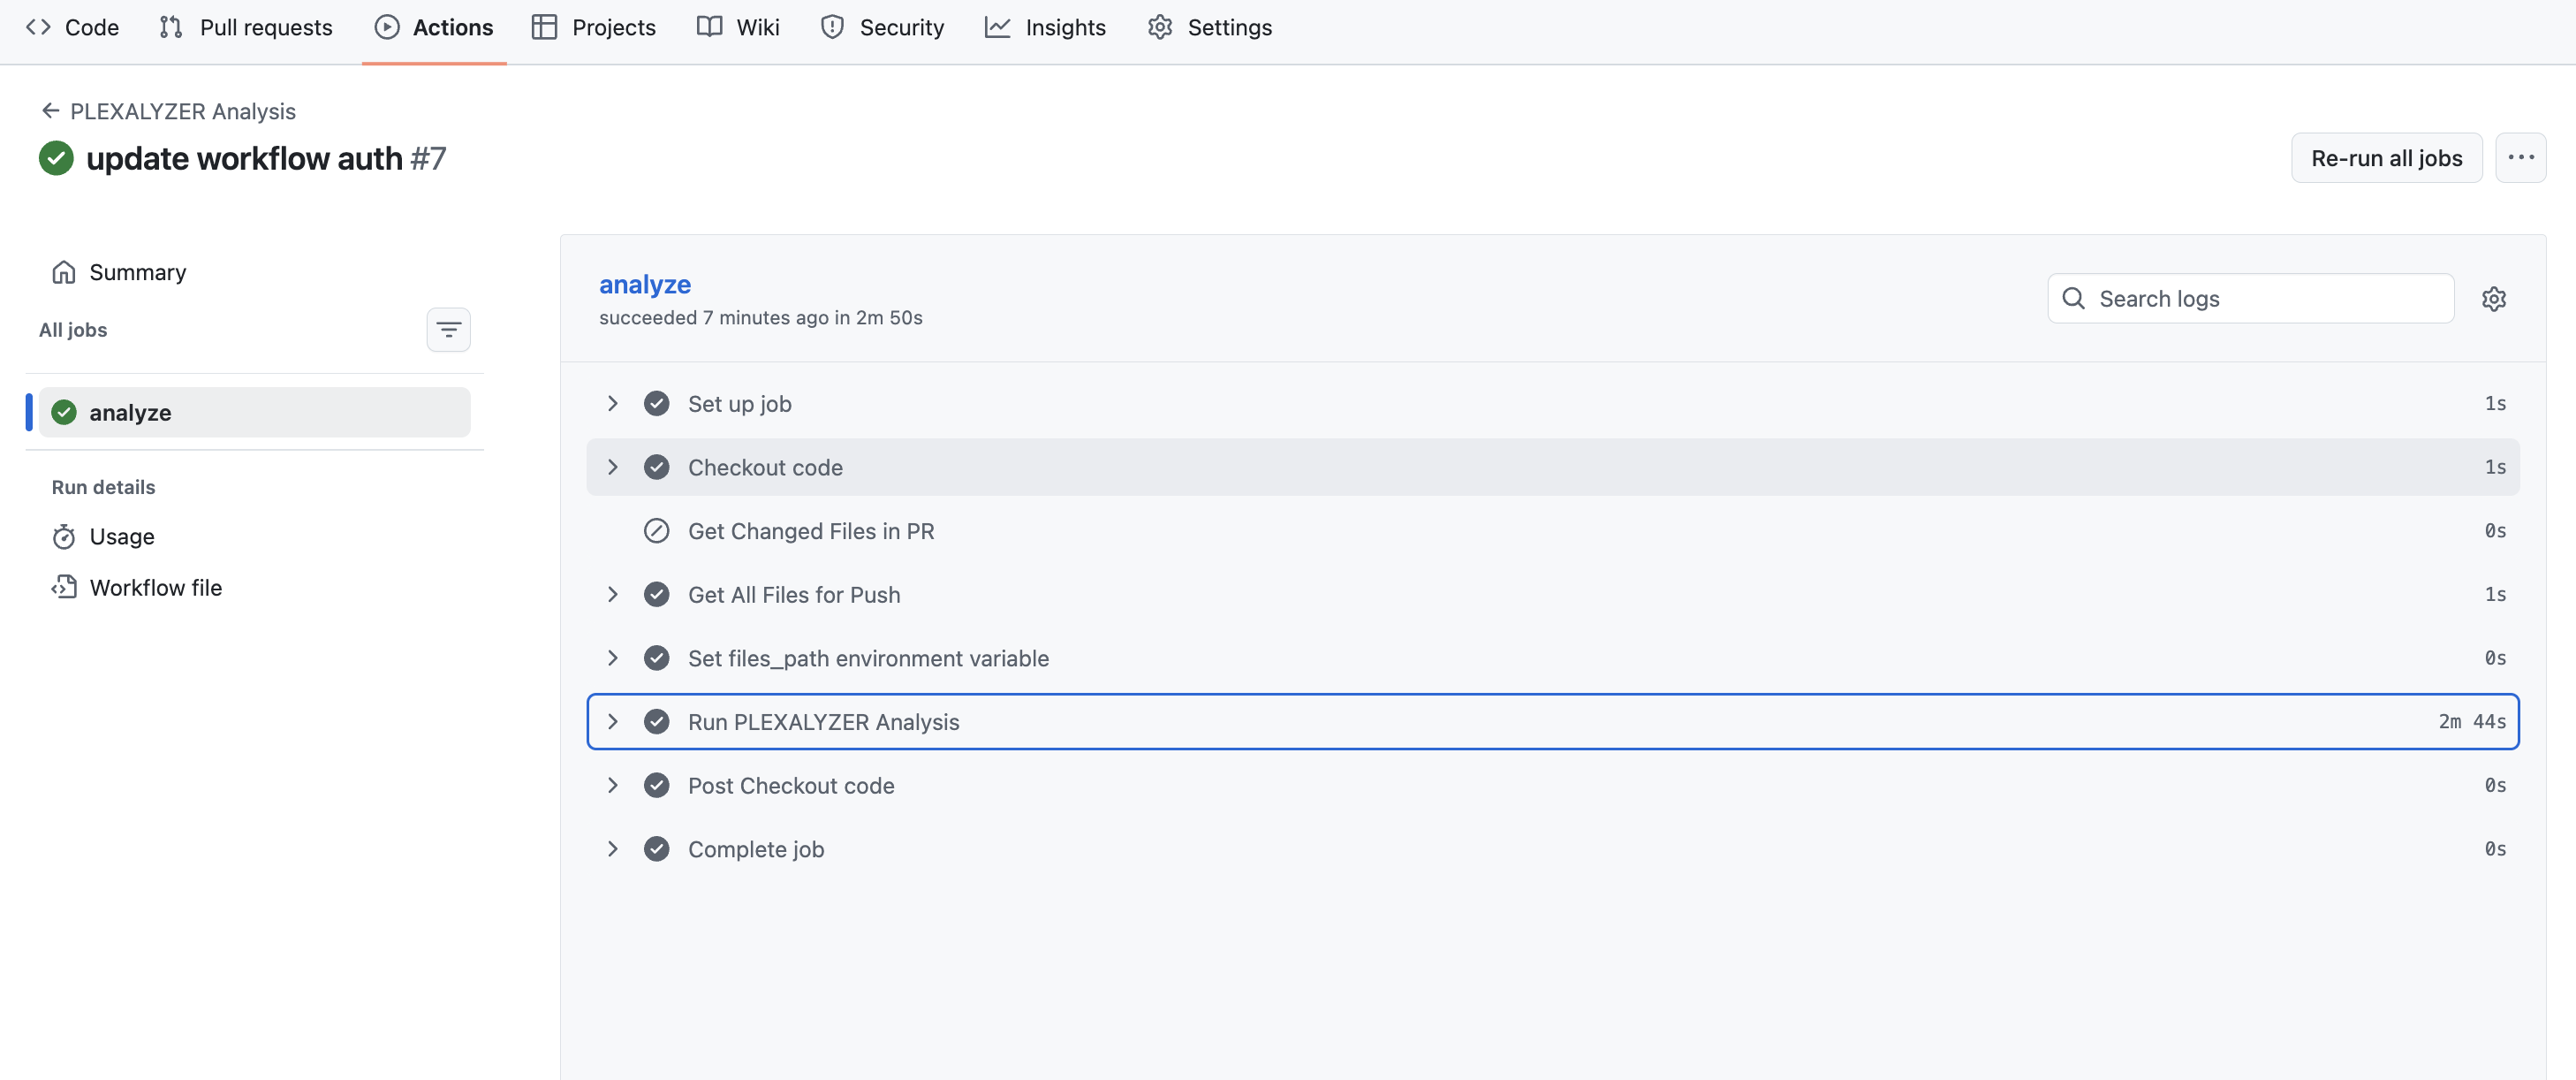Click the filter jobs icon button
2576x1080 pixels.
point(448,330)
